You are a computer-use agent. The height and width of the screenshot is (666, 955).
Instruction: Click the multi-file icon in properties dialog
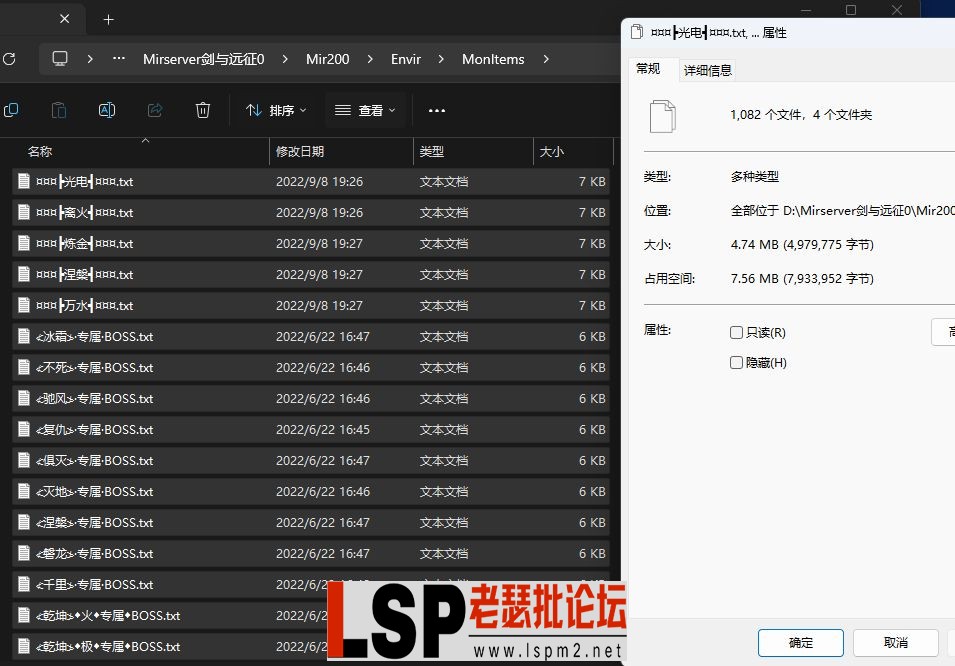(663, 116)
